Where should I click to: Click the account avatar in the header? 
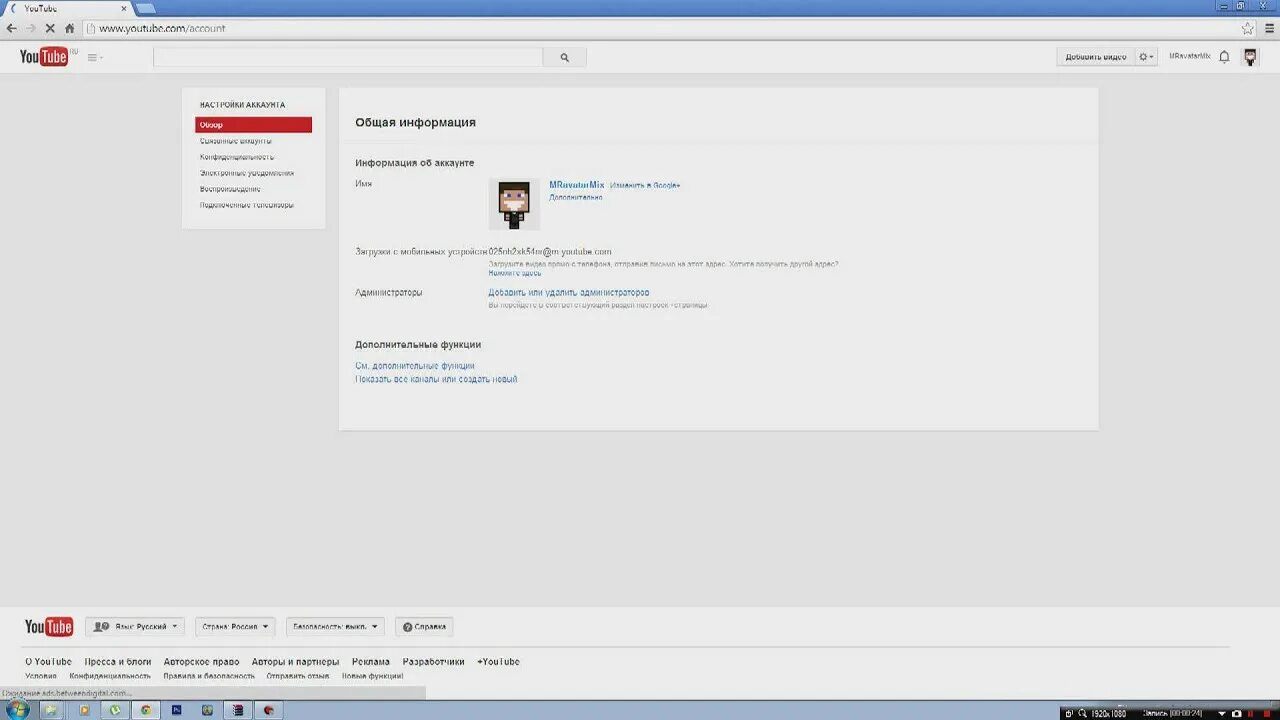[1250, 57]
